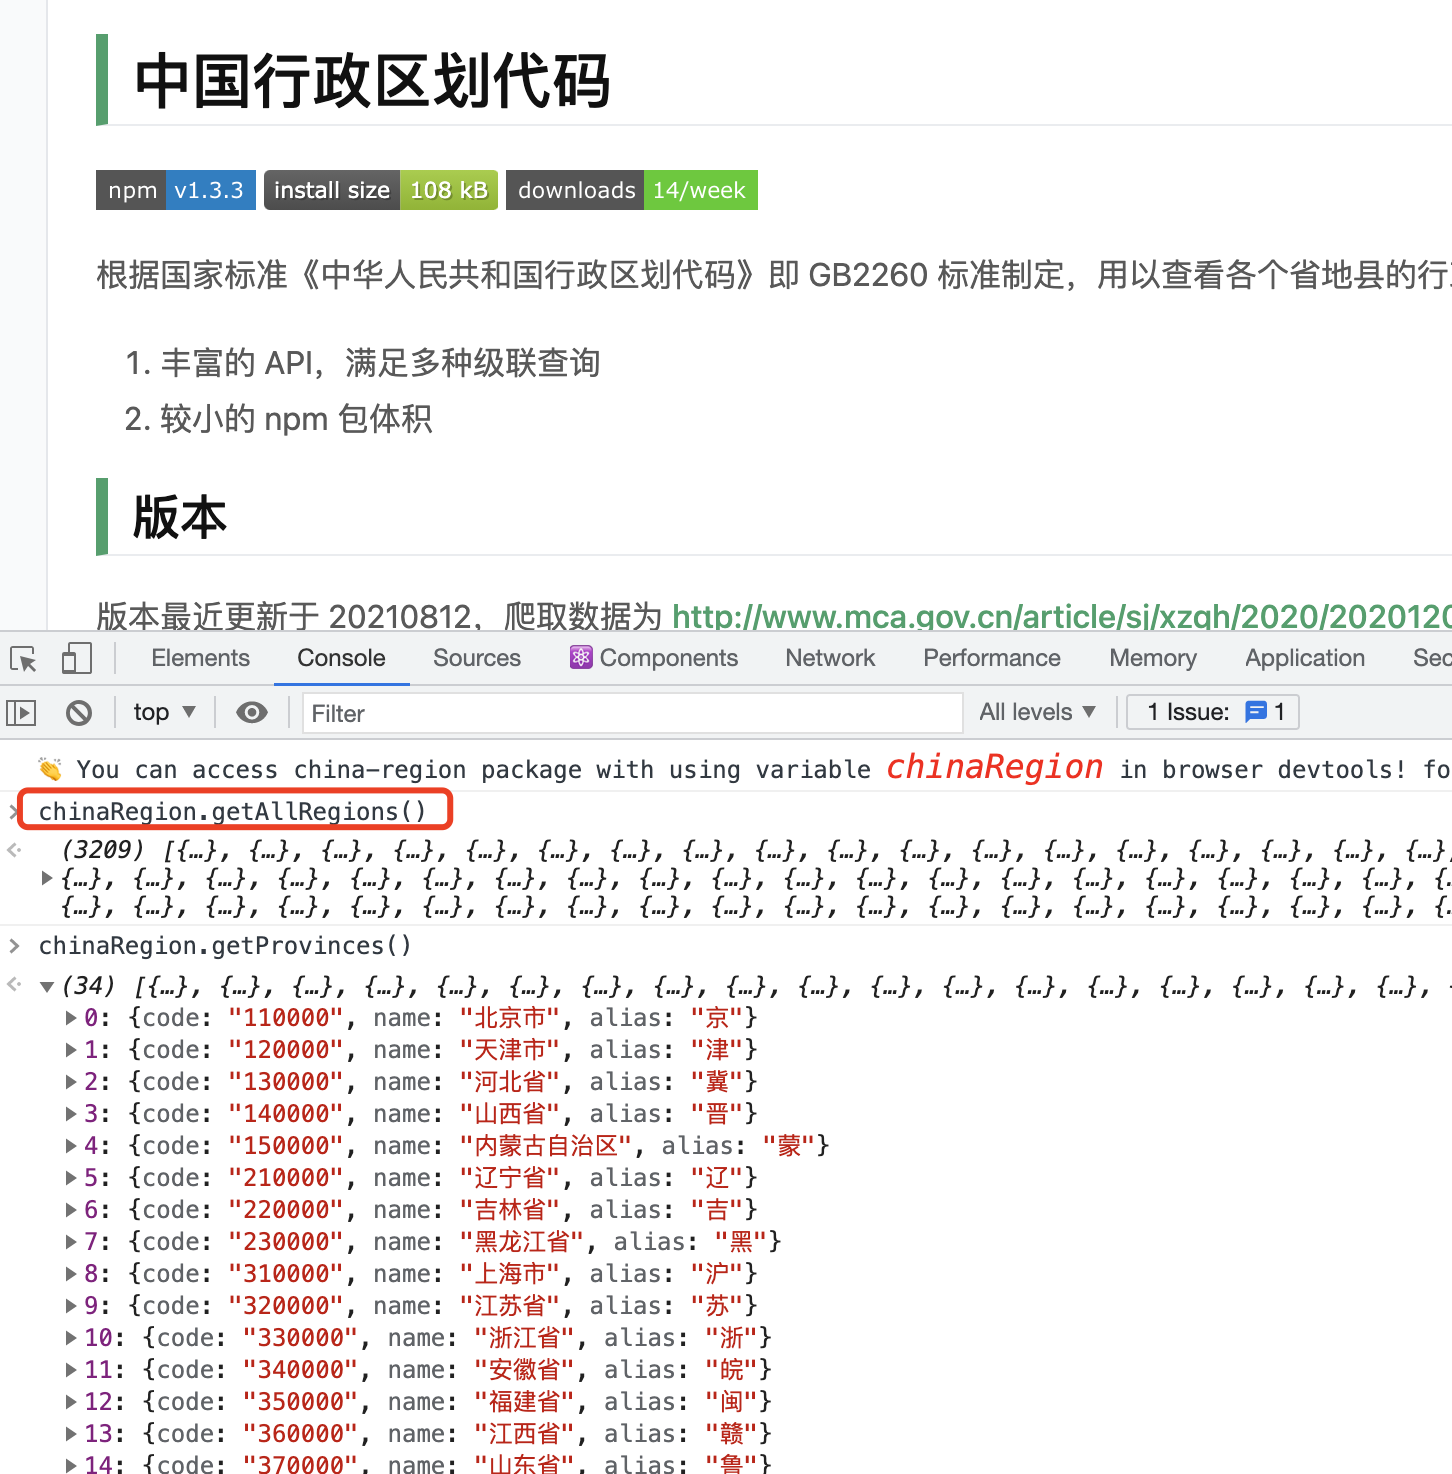Select the chinaRegion.getProvinces() command line

click(225, 945)
